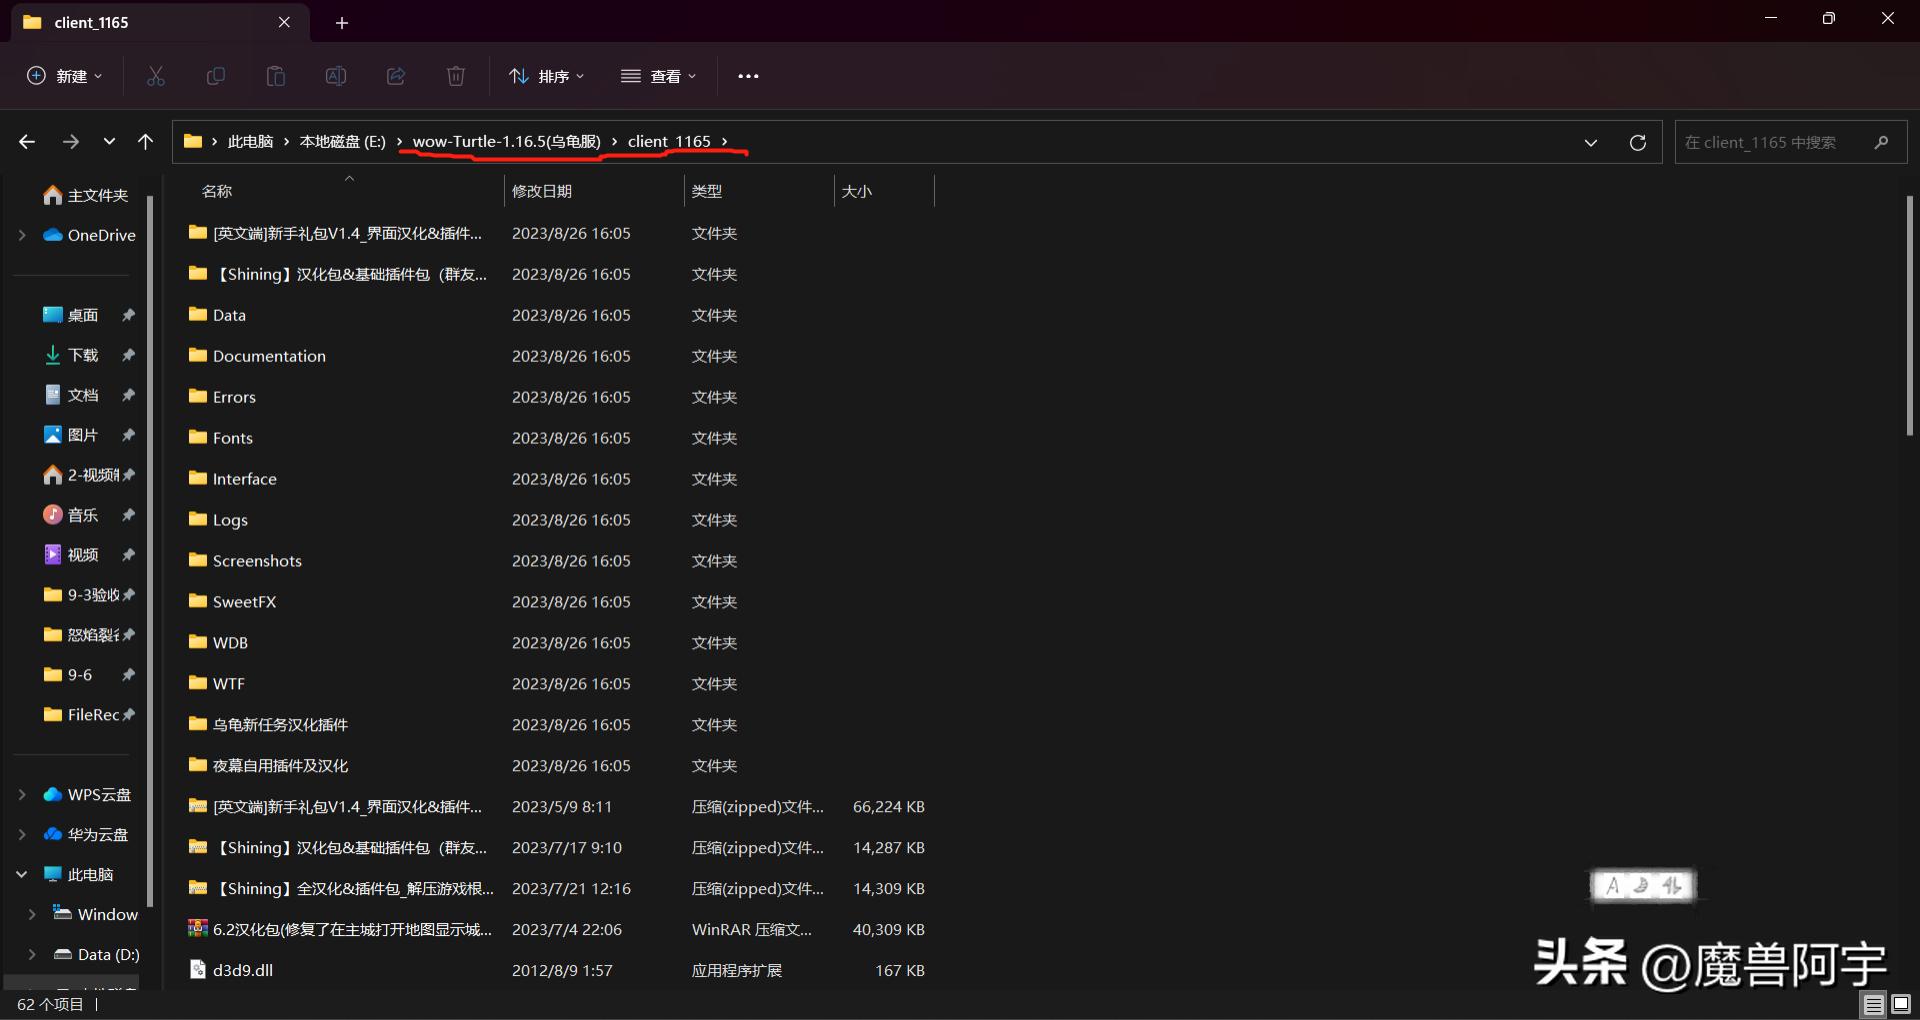The width and height of the screenshot is (1920, 1020).
Task: Go up one directory level
Action: click(x=146, y=142)
